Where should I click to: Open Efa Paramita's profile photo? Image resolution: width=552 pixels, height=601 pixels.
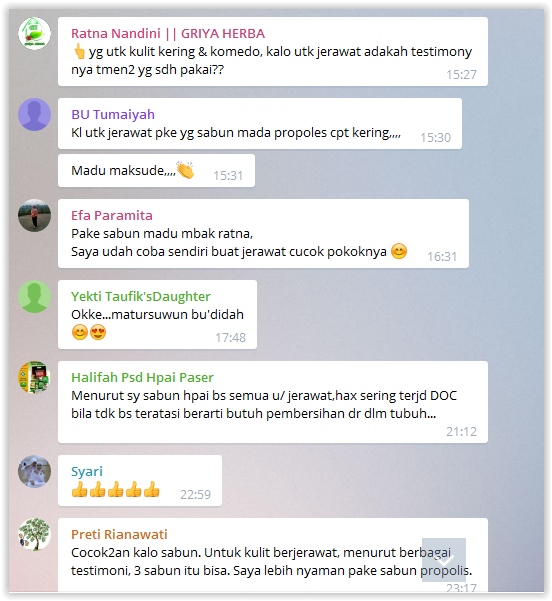click(x=34, y=215)
